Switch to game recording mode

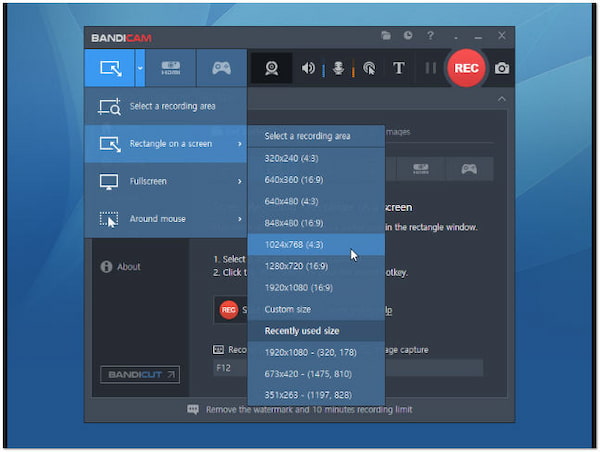[221, 69]
